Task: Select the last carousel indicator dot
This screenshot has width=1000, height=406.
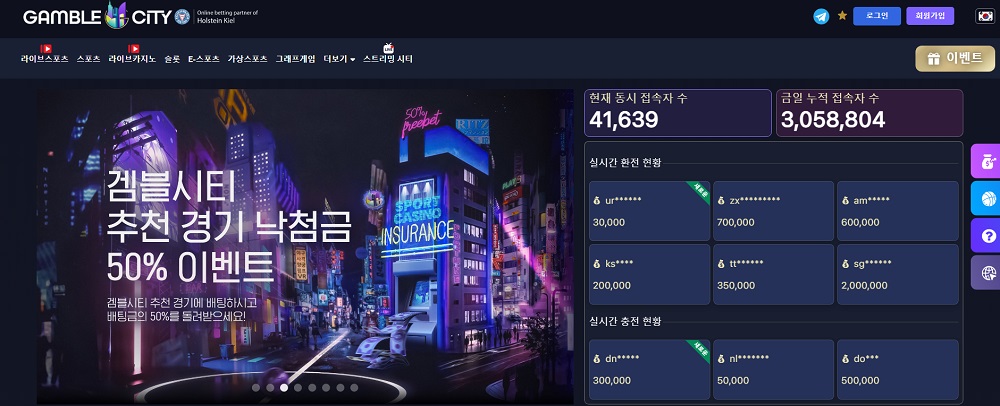Action: point(354,387)
